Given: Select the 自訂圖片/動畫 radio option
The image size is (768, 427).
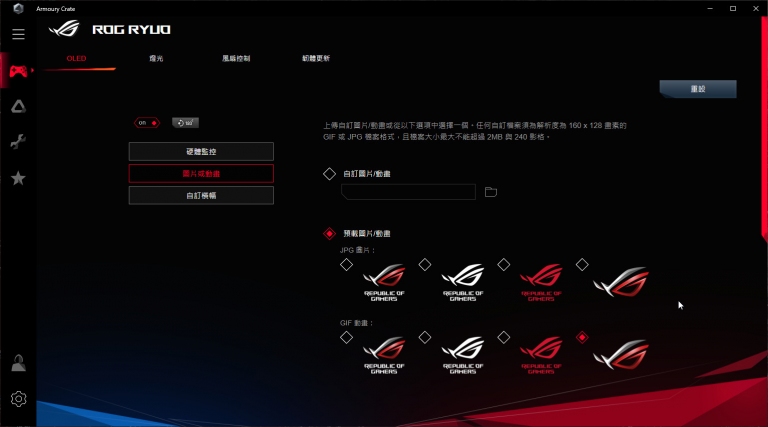Looking at the screenshot, I should coord(329,174).
